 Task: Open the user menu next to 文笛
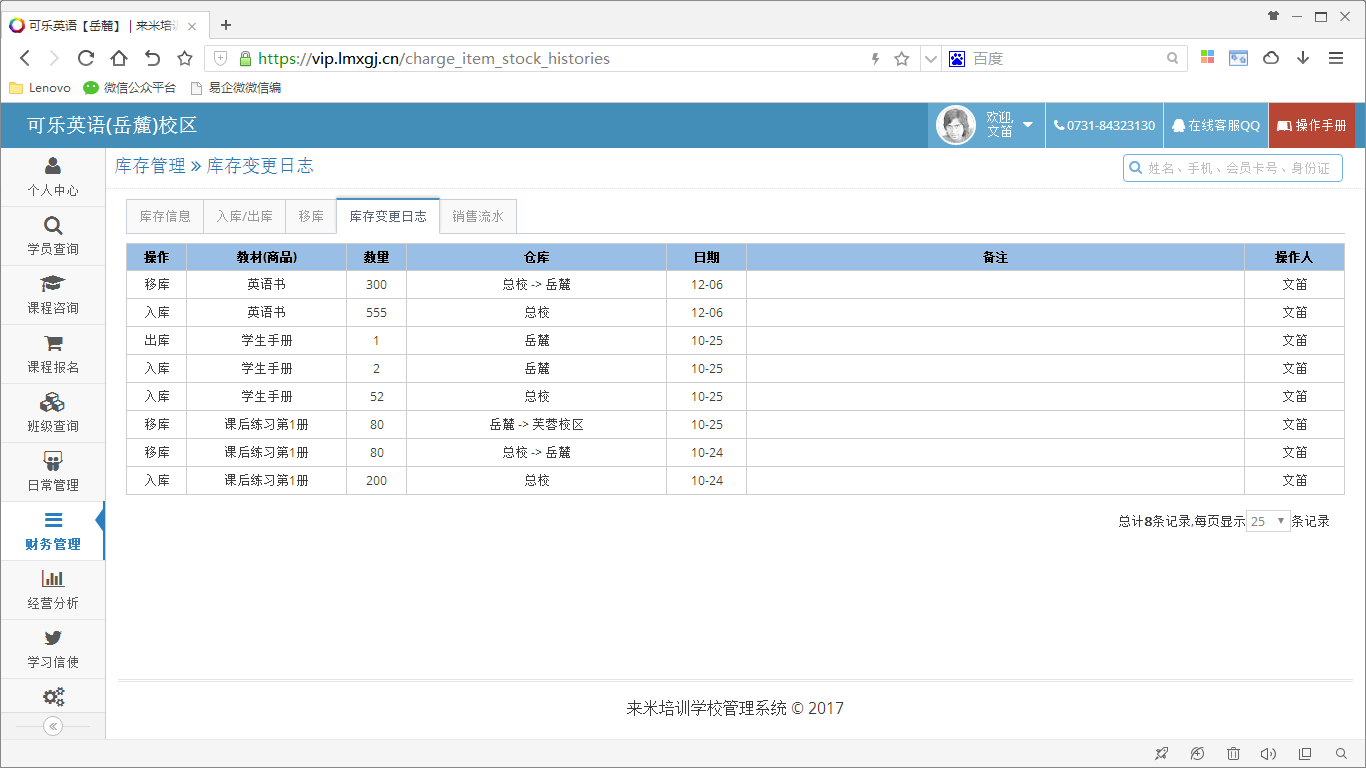pyautogui.click(x=1027, y=125)
